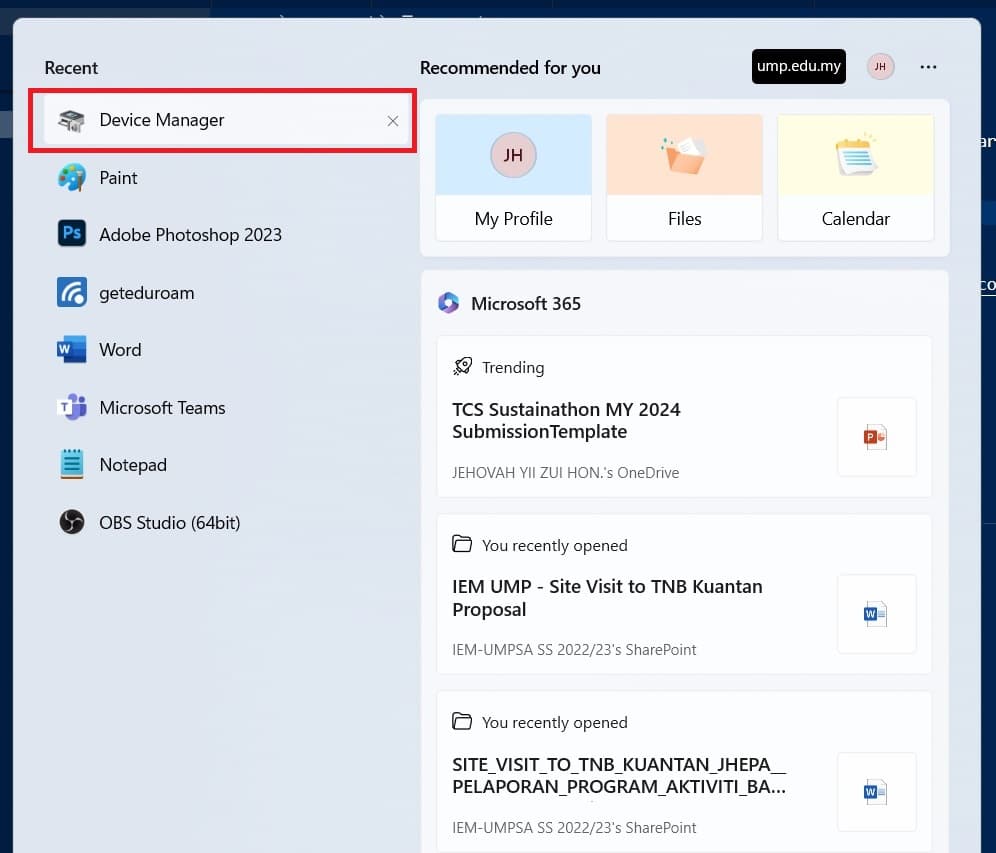Click the Recommended for you heading
The image size is (996, 853).
(x=510, y=67)
